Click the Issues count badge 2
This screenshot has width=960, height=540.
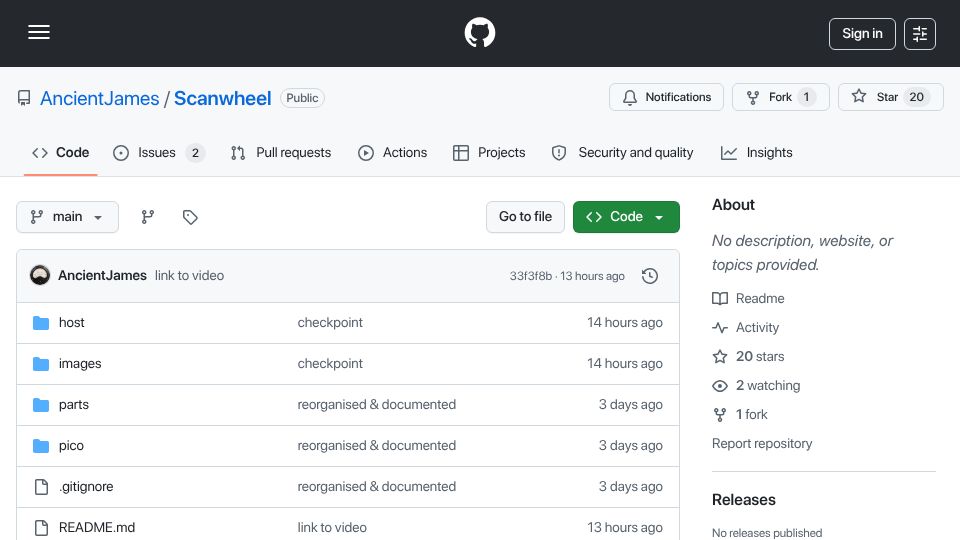(x=195, y=152)
